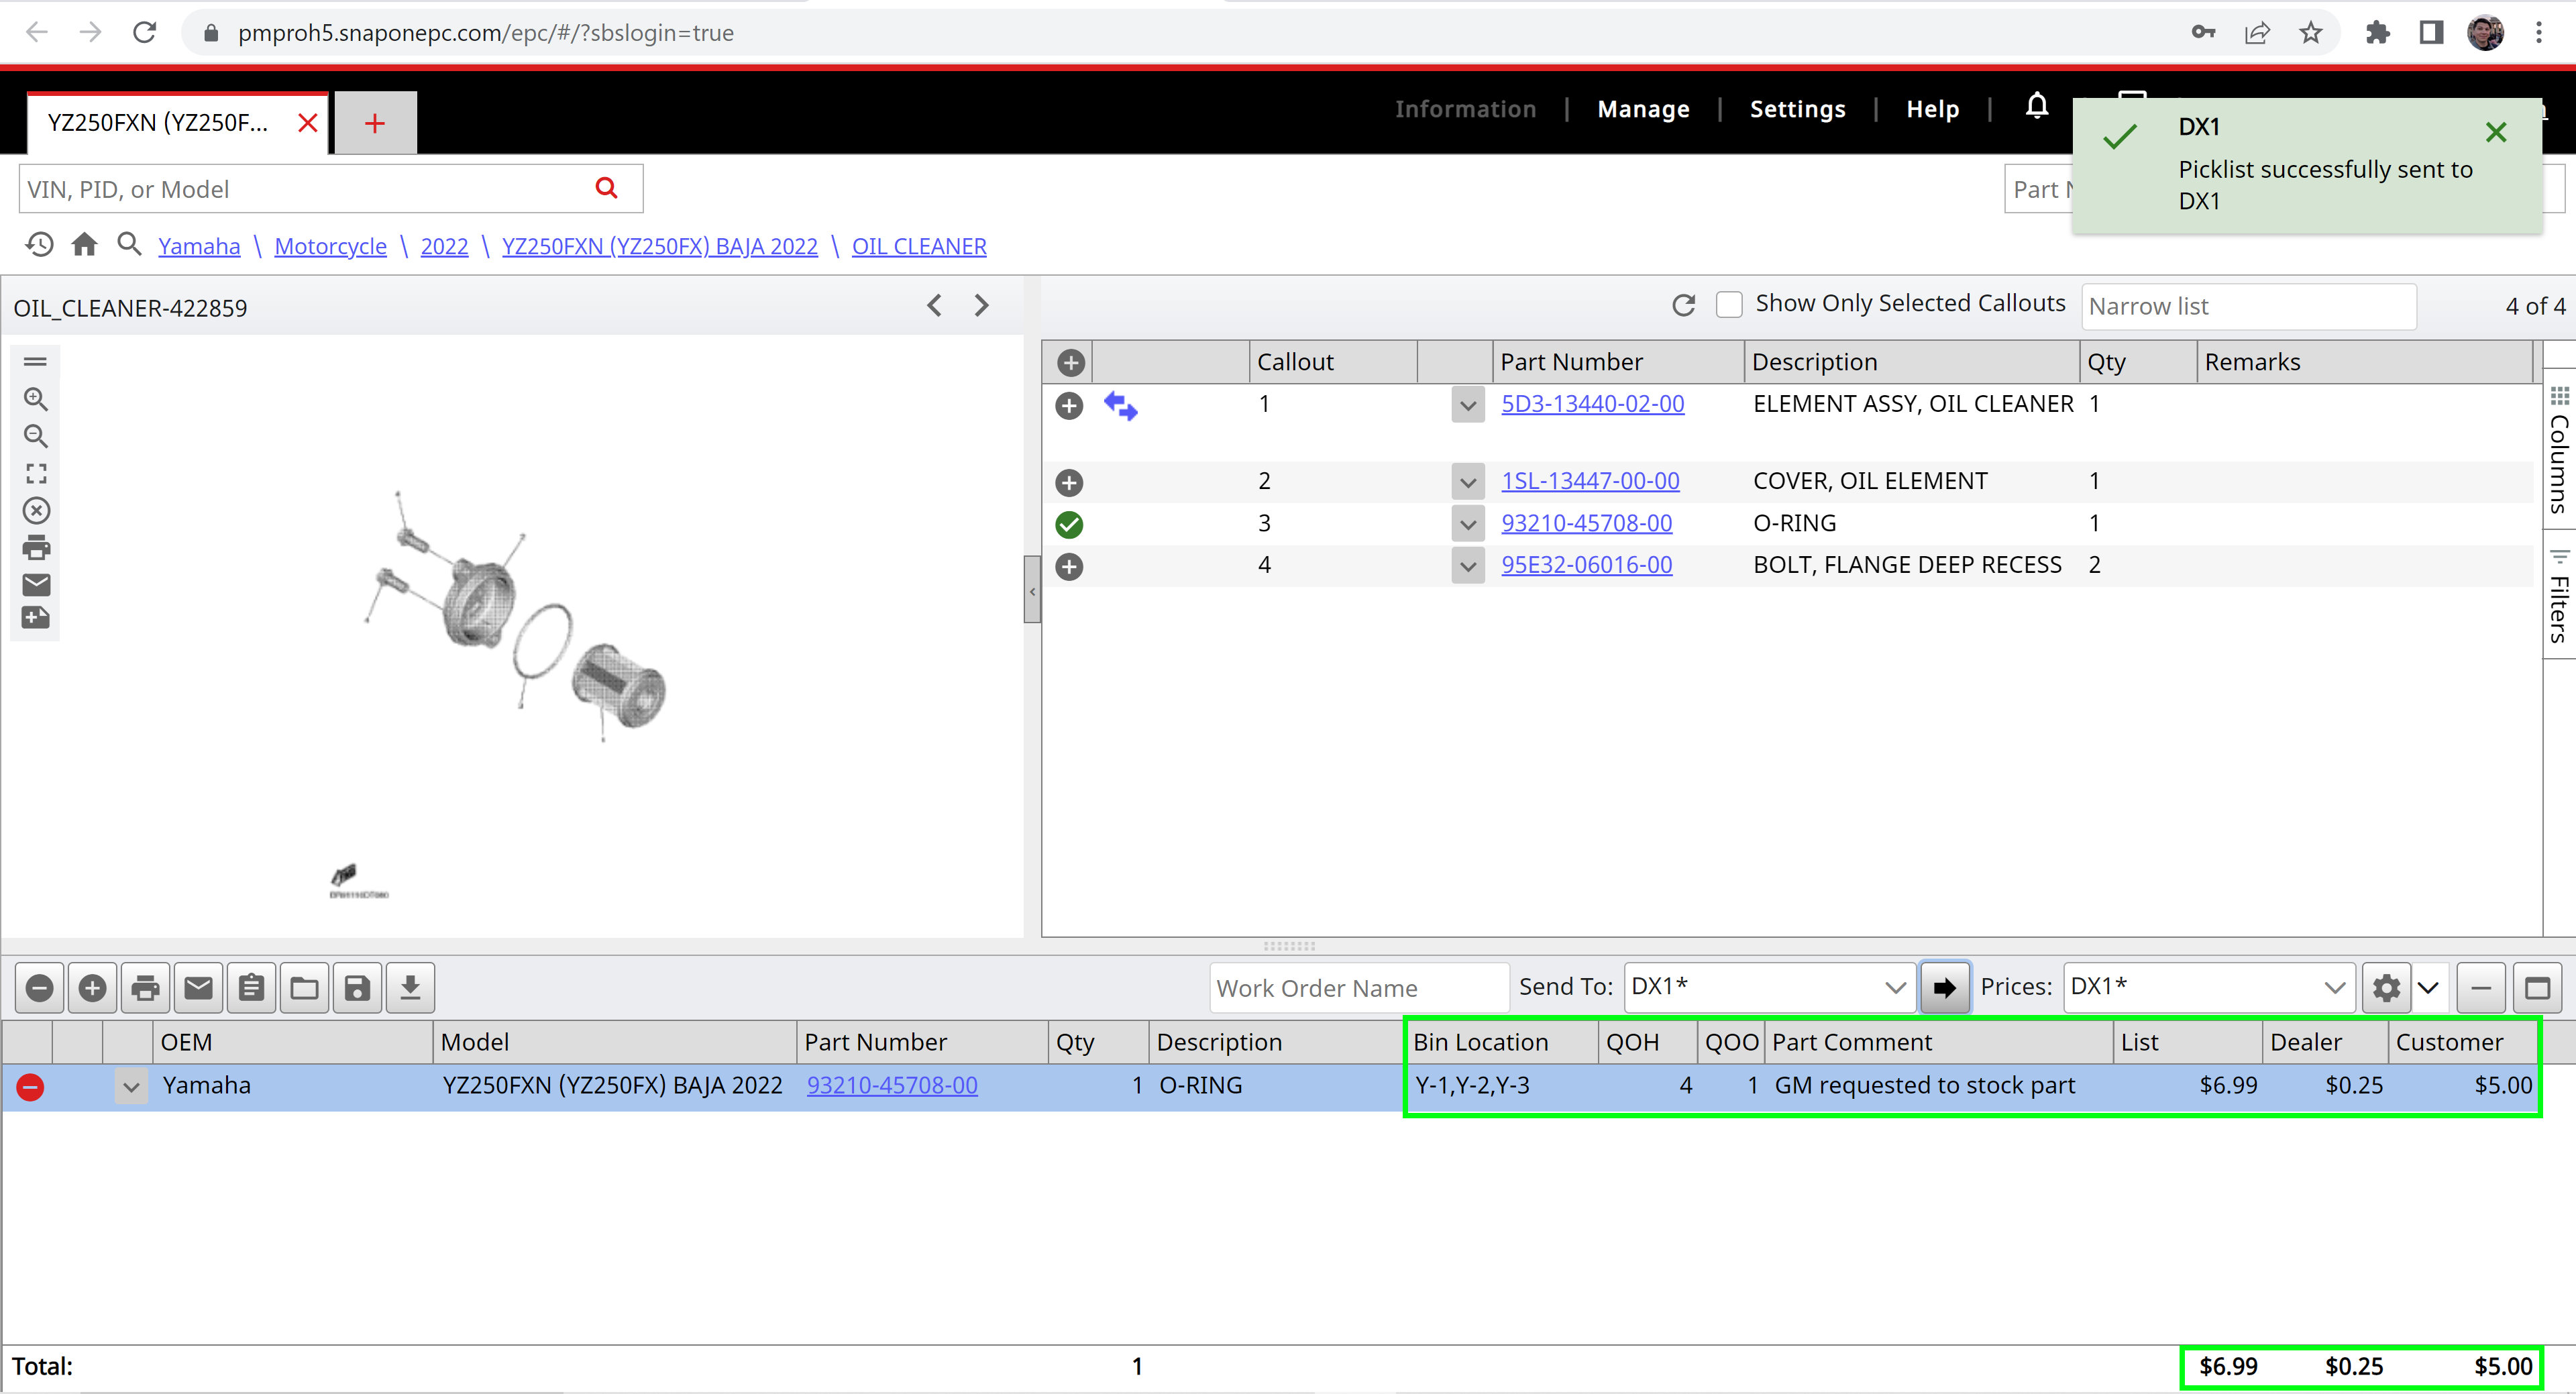Open the Manage menu
The width and height of the screenshot is (2576, 1394).
tap(1643, 109)
